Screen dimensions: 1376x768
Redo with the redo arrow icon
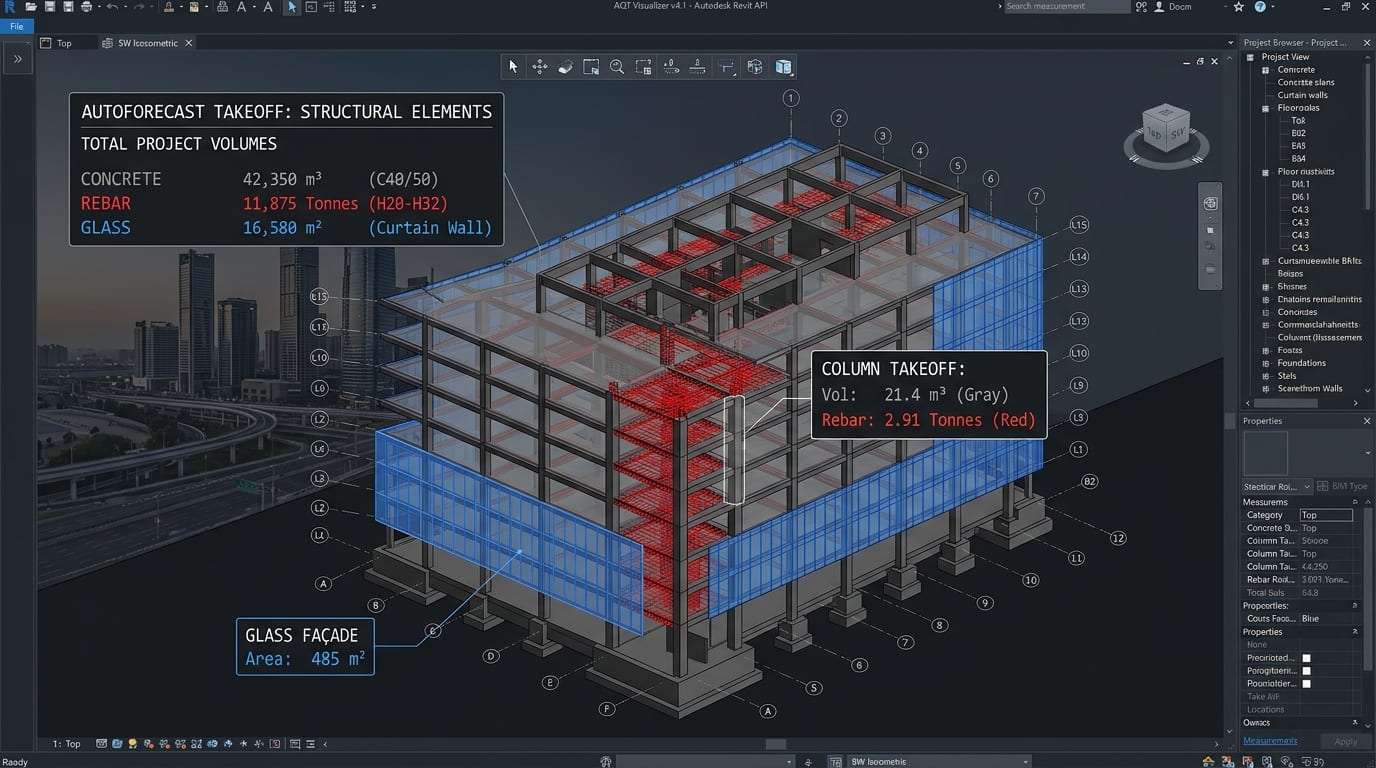pyautogui.click(x=138, y=7)
